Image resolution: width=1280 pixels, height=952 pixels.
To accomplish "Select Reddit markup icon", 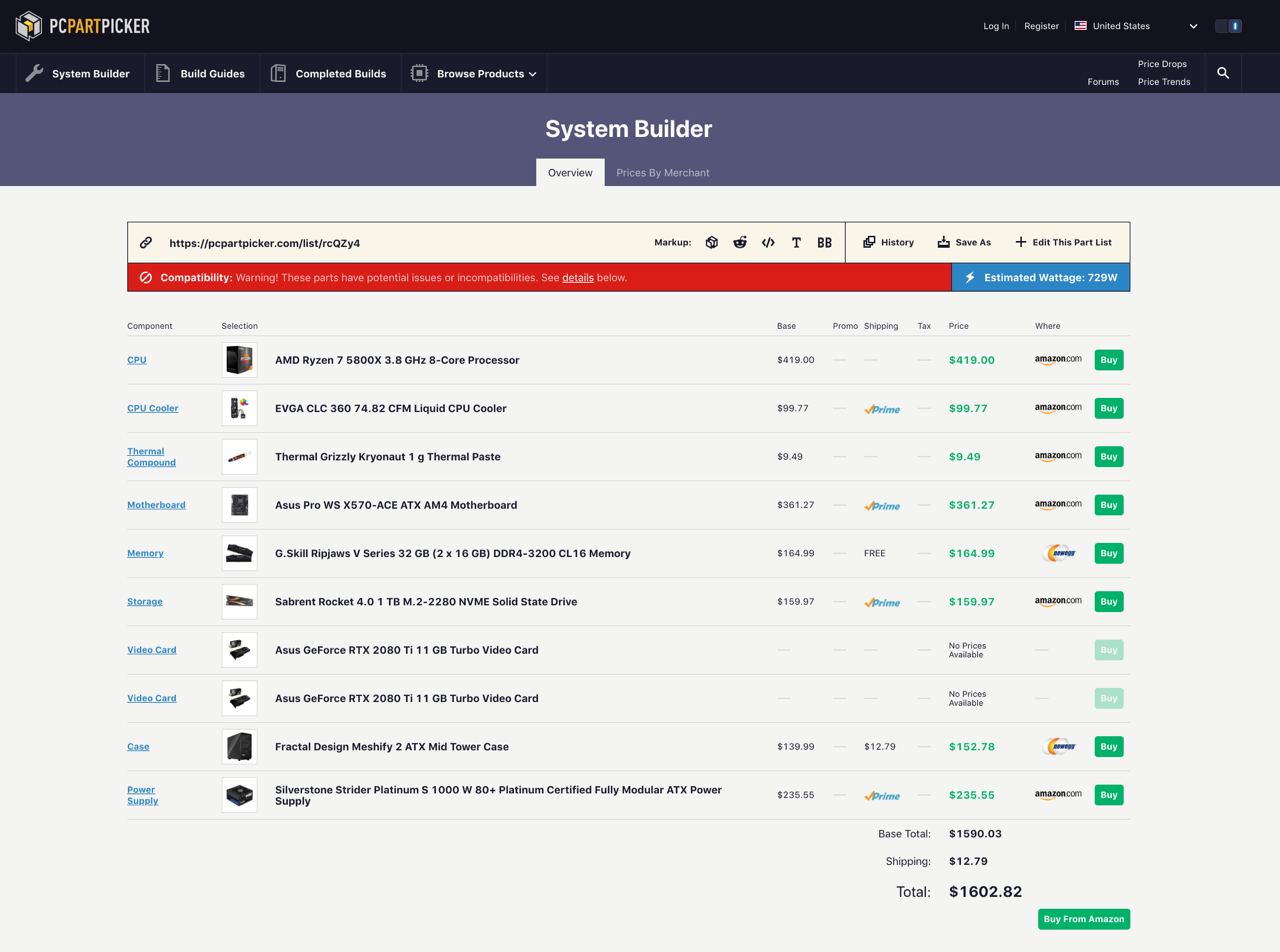I will pyautogui.click(x=740, y=242).
